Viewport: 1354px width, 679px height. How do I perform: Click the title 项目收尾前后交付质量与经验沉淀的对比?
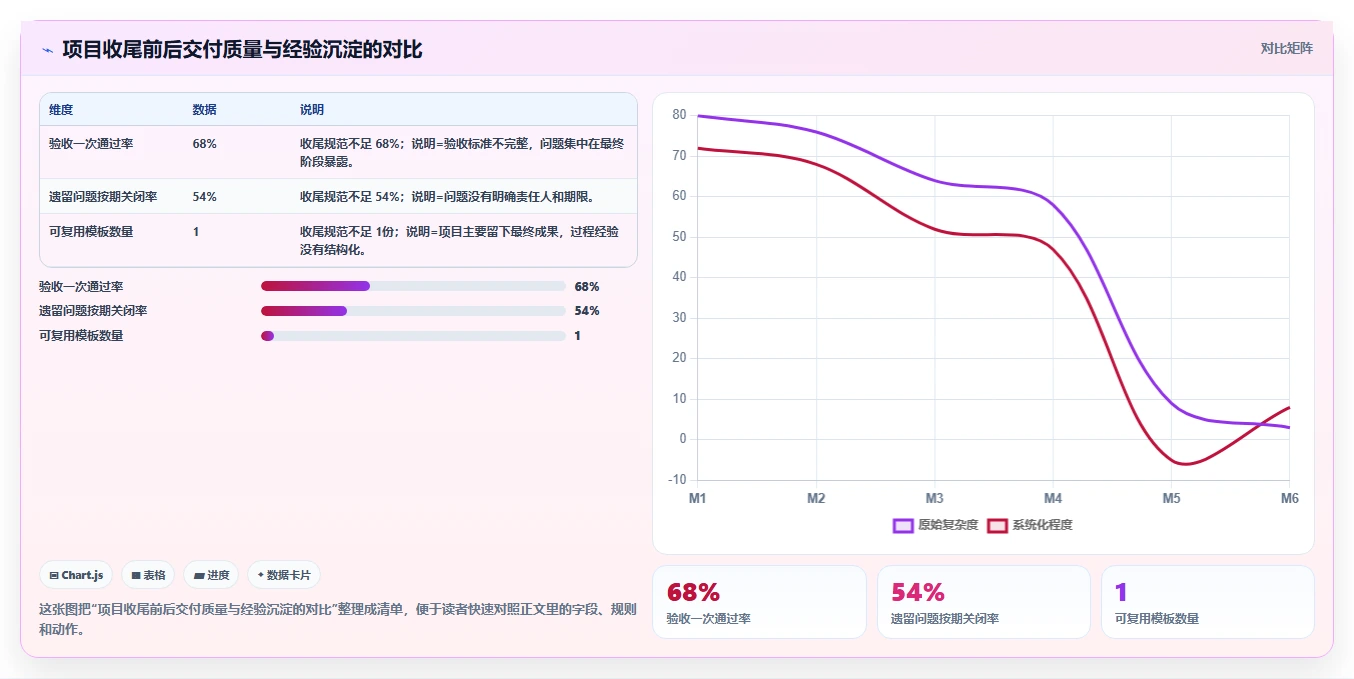(x=242, y=49)
